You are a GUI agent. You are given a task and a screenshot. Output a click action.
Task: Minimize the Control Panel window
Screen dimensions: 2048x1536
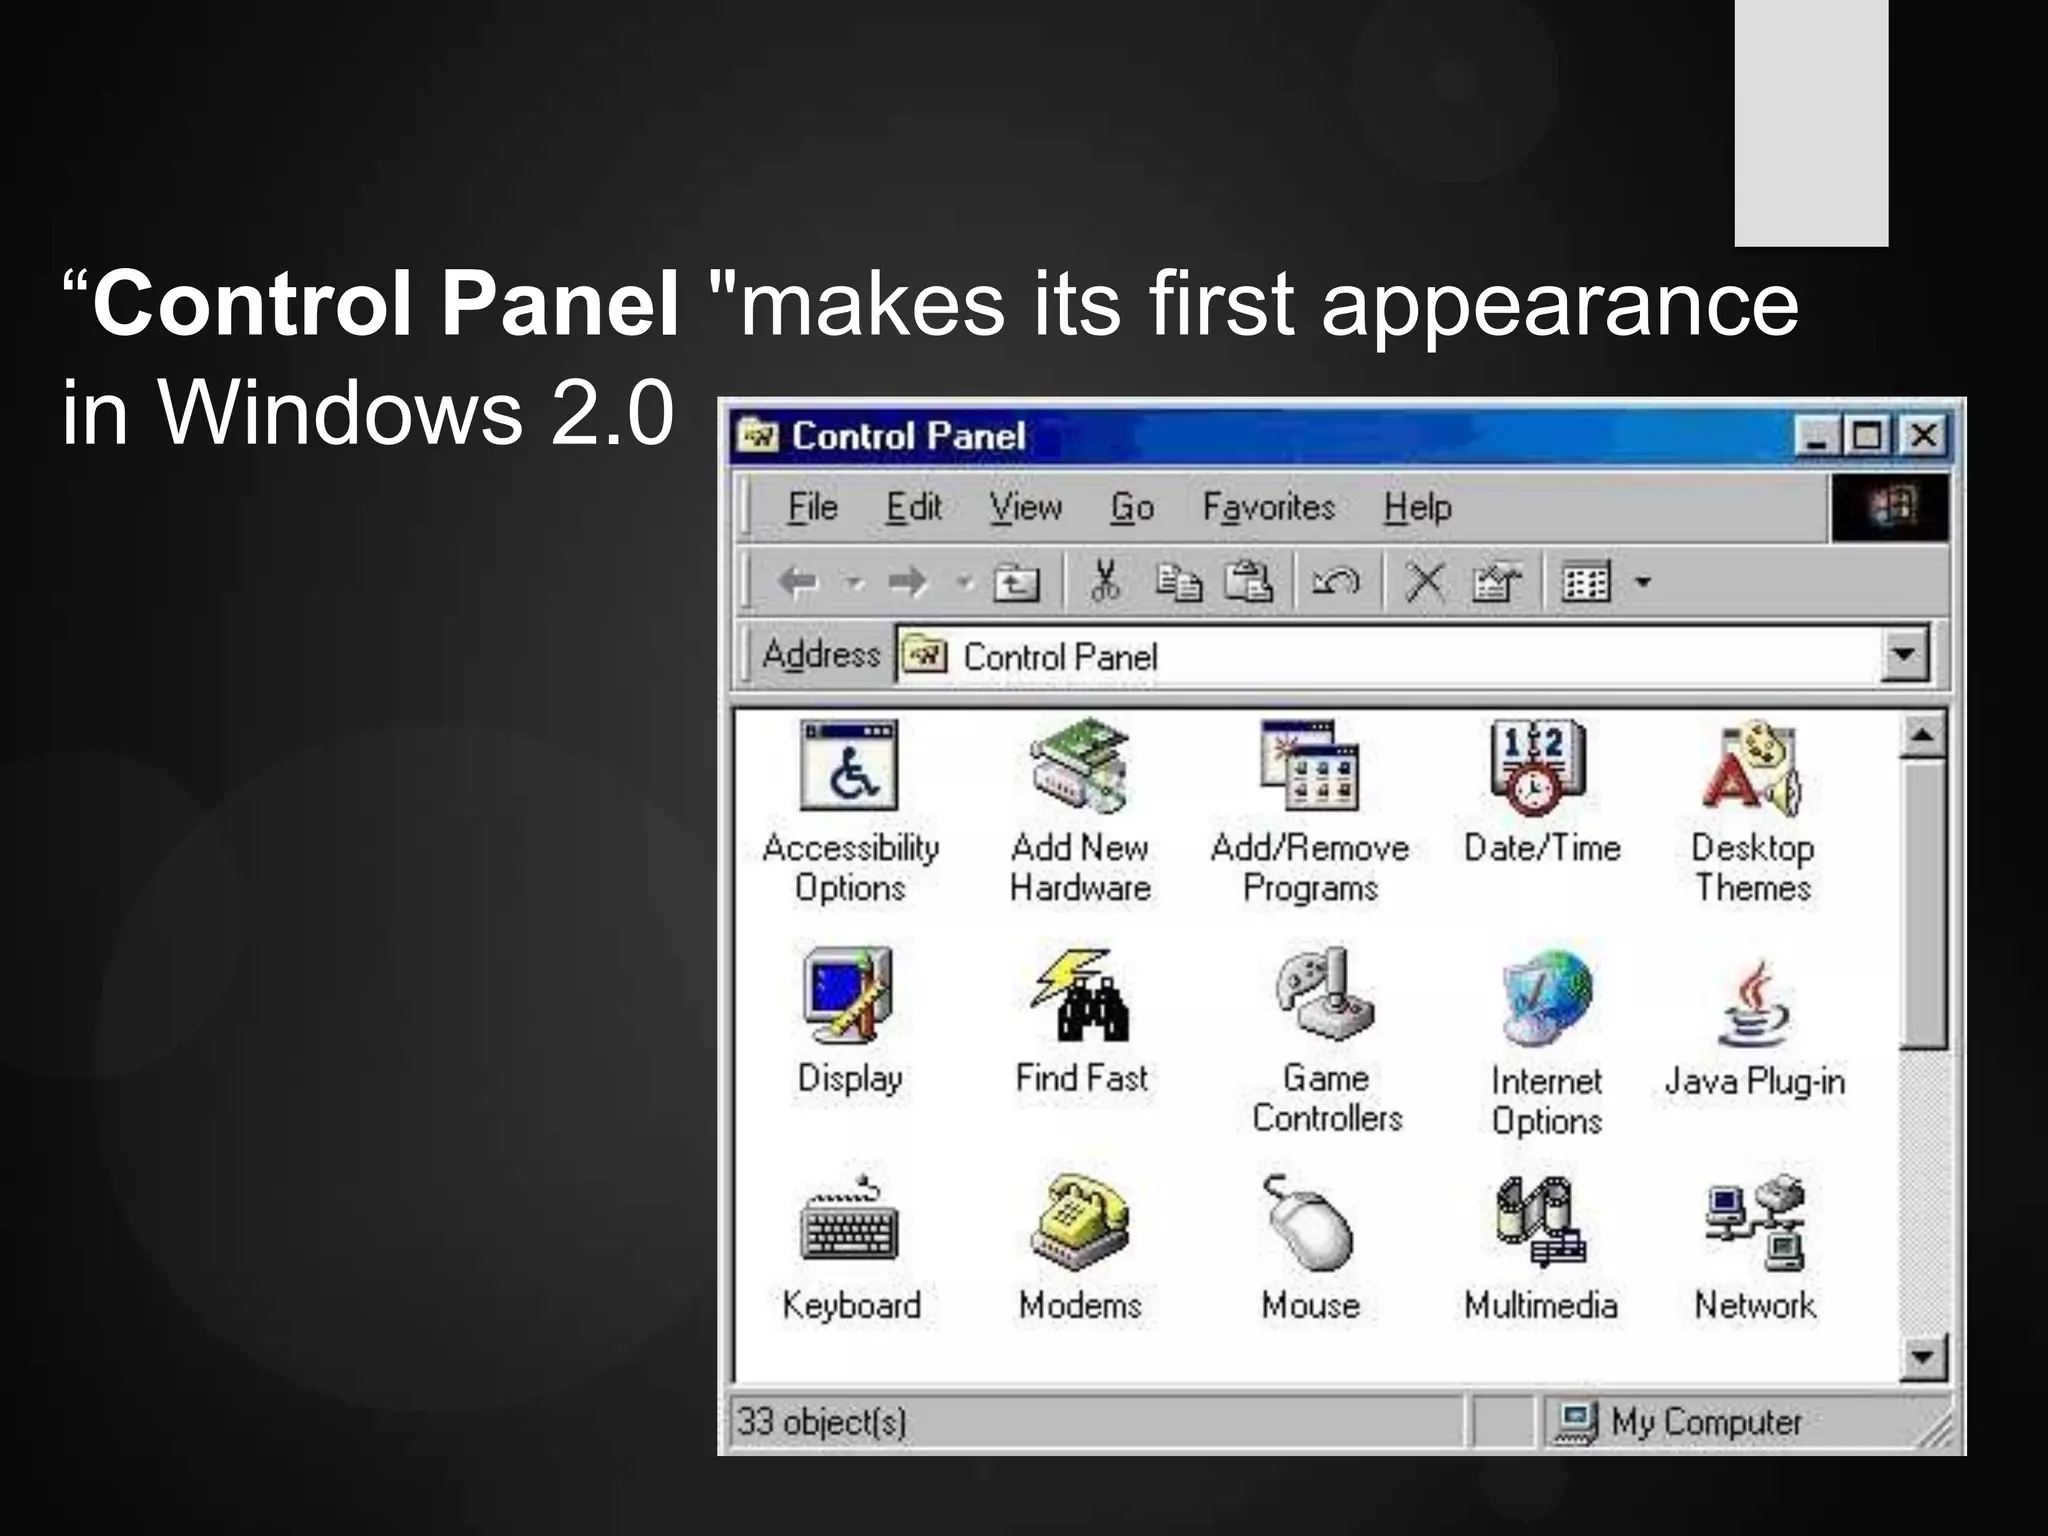(x=1816, y=436)
